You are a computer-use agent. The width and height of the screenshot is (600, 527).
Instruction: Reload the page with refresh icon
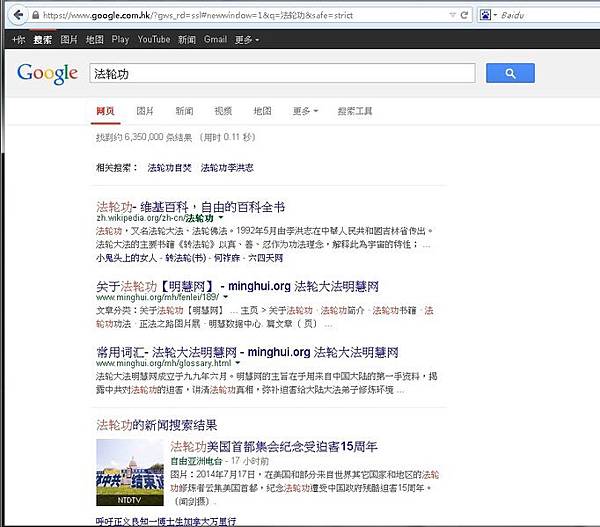click(x=464, y=15)
